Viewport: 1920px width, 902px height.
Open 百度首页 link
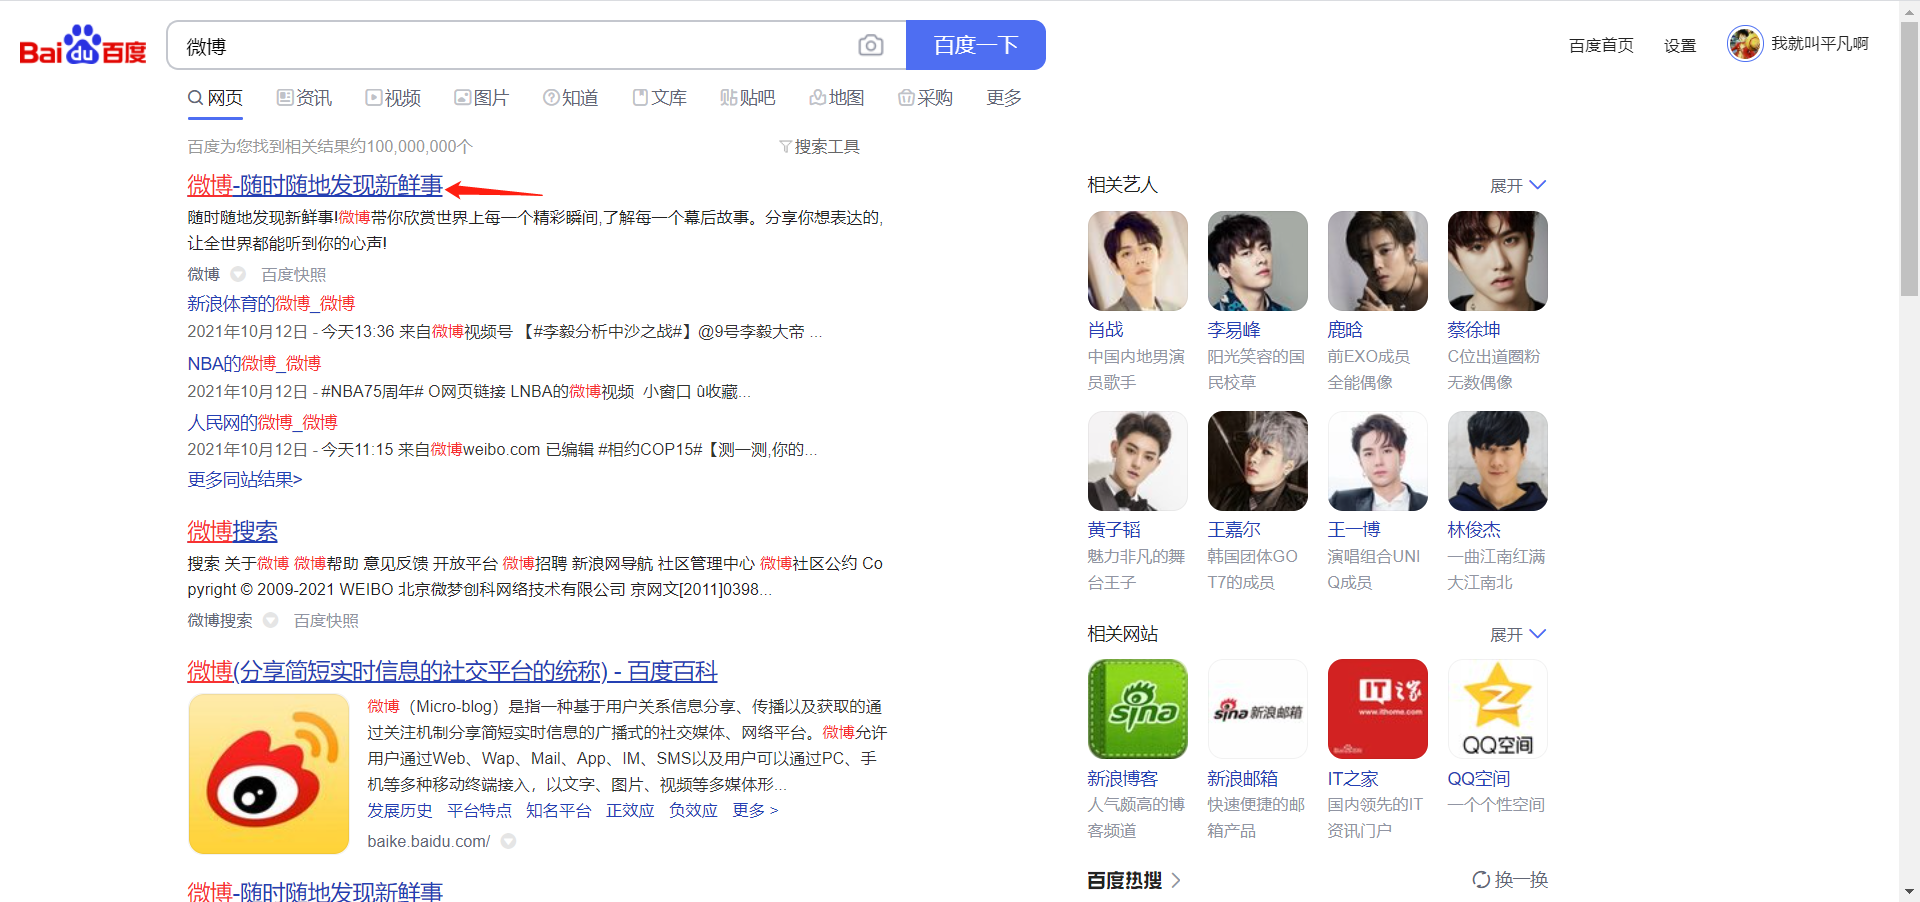pos(1601,45)
